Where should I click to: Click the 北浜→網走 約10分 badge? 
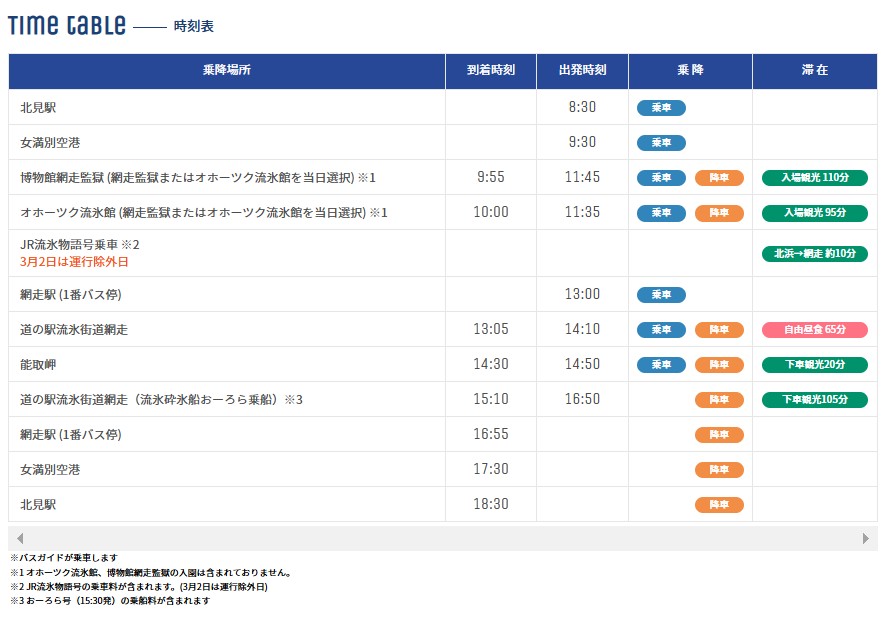814,254
